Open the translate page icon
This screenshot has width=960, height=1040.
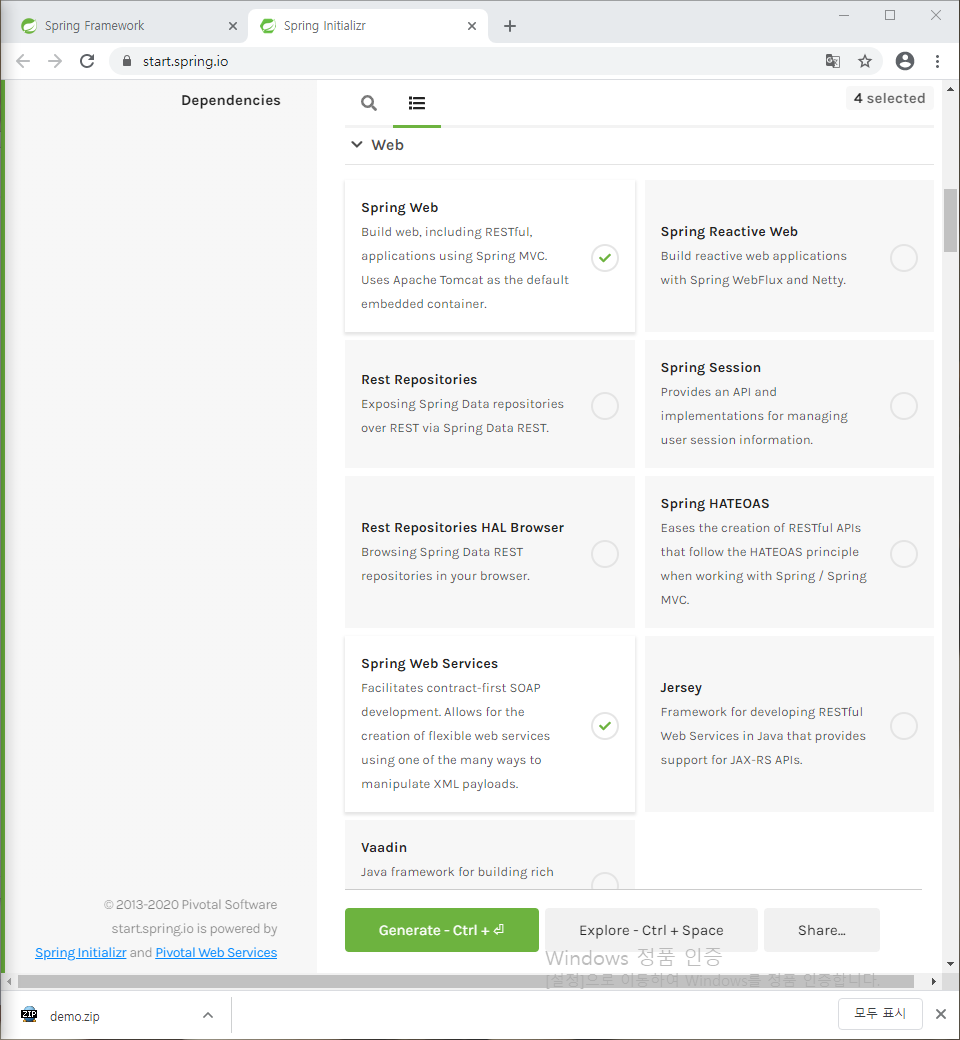point(833,61)
